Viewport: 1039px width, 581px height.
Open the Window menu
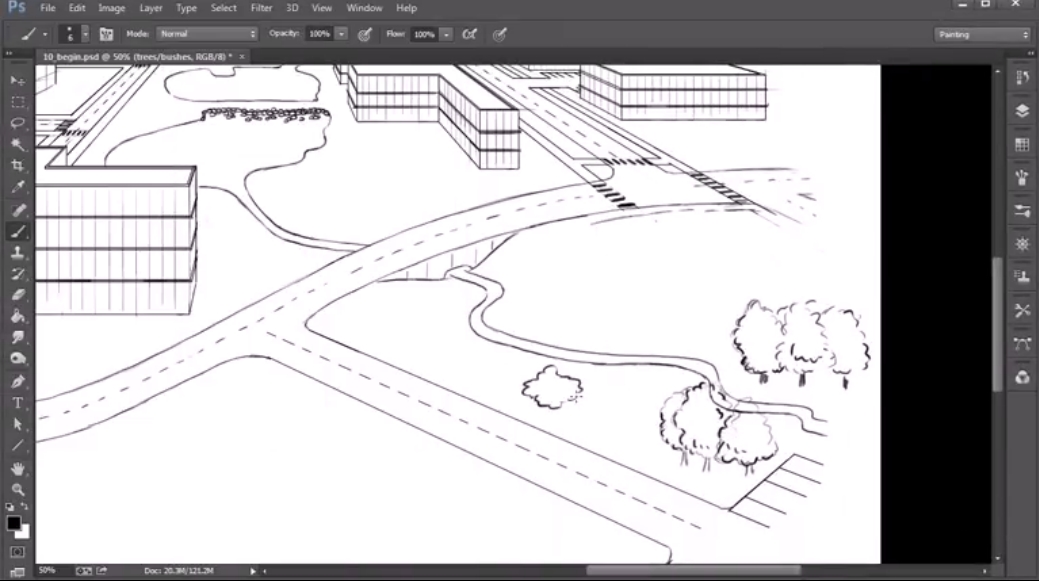pyautogui.click(x=364, y=8)
